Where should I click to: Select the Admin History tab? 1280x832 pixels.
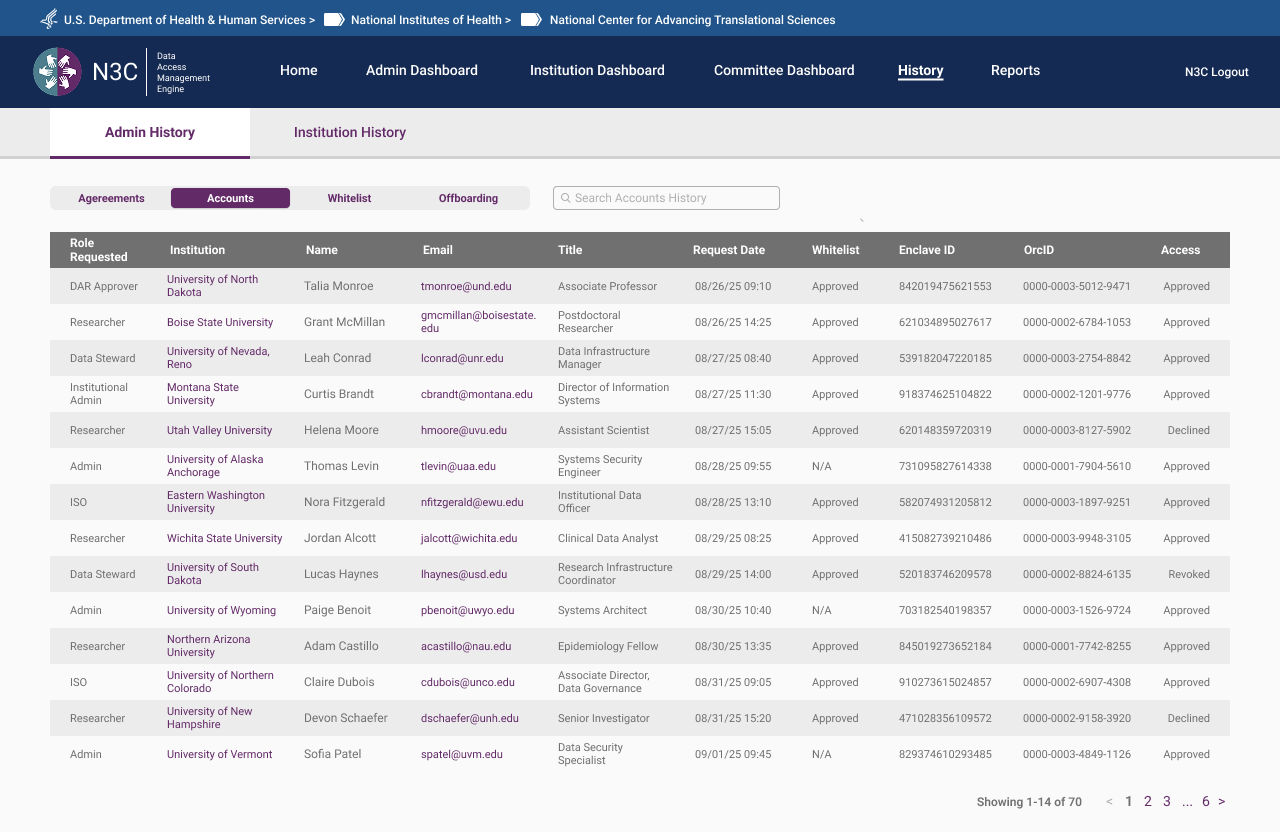(150, 133)
